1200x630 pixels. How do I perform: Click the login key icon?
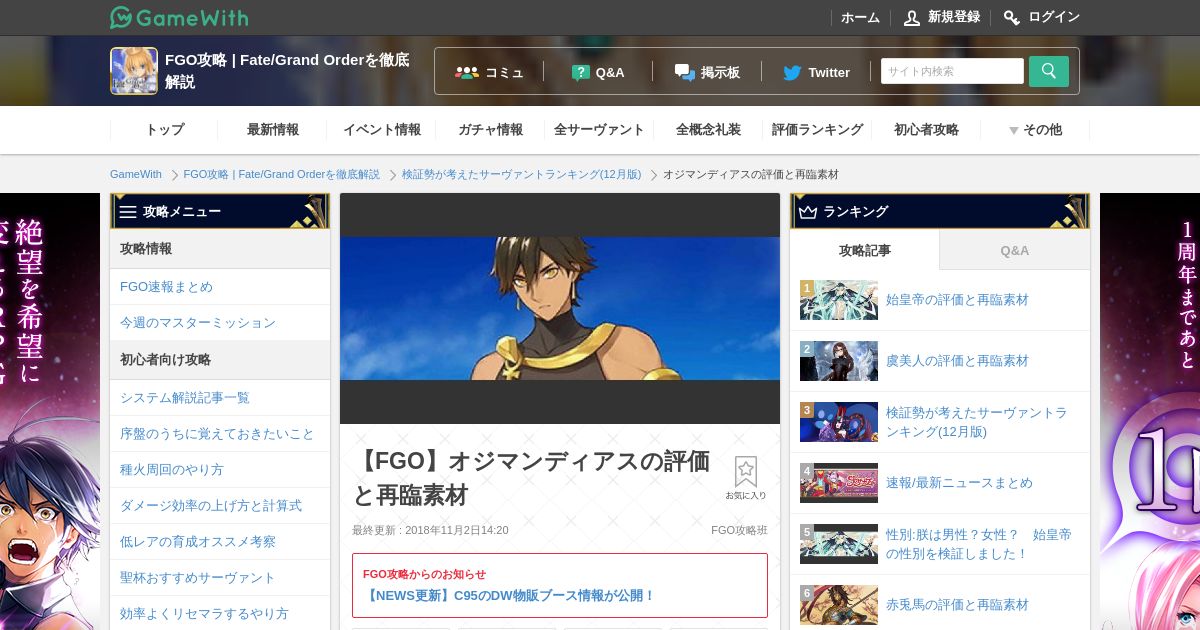click(1011, 18)
